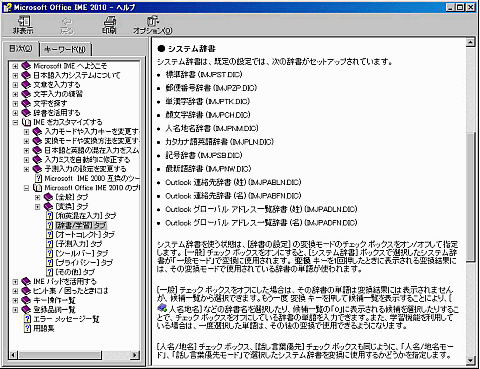Image resolution: width=480 pixels, height=369 pixels.
Task: Click the tree pane horizontal scrollbar thumb
Action: coord(59,355)
